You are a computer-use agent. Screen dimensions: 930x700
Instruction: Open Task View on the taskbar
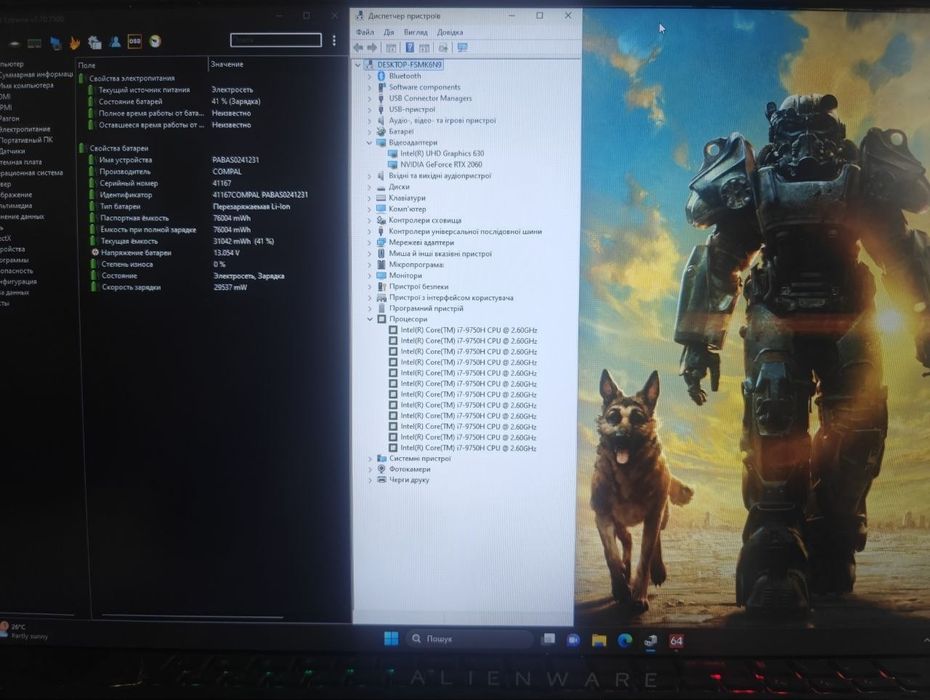(549, 639)
